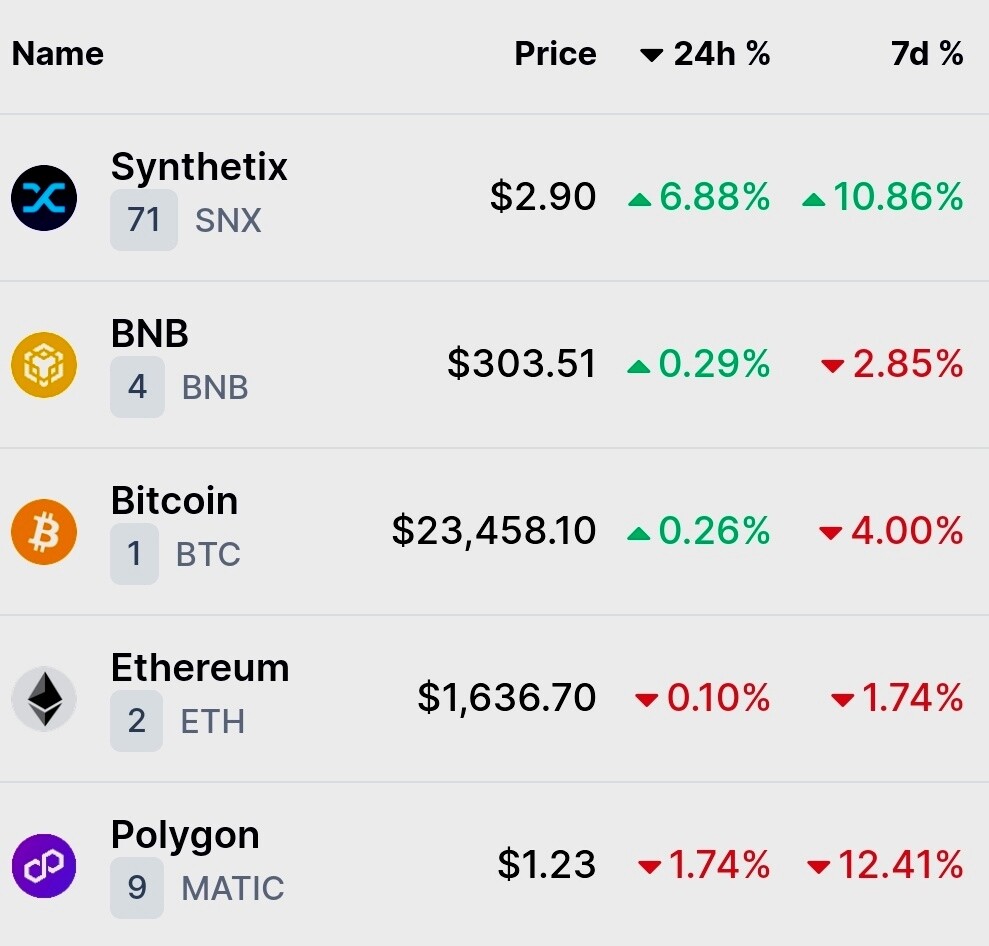Select the orange Bitcoin logo
This screenshot has width=989, height=946.
44,532
